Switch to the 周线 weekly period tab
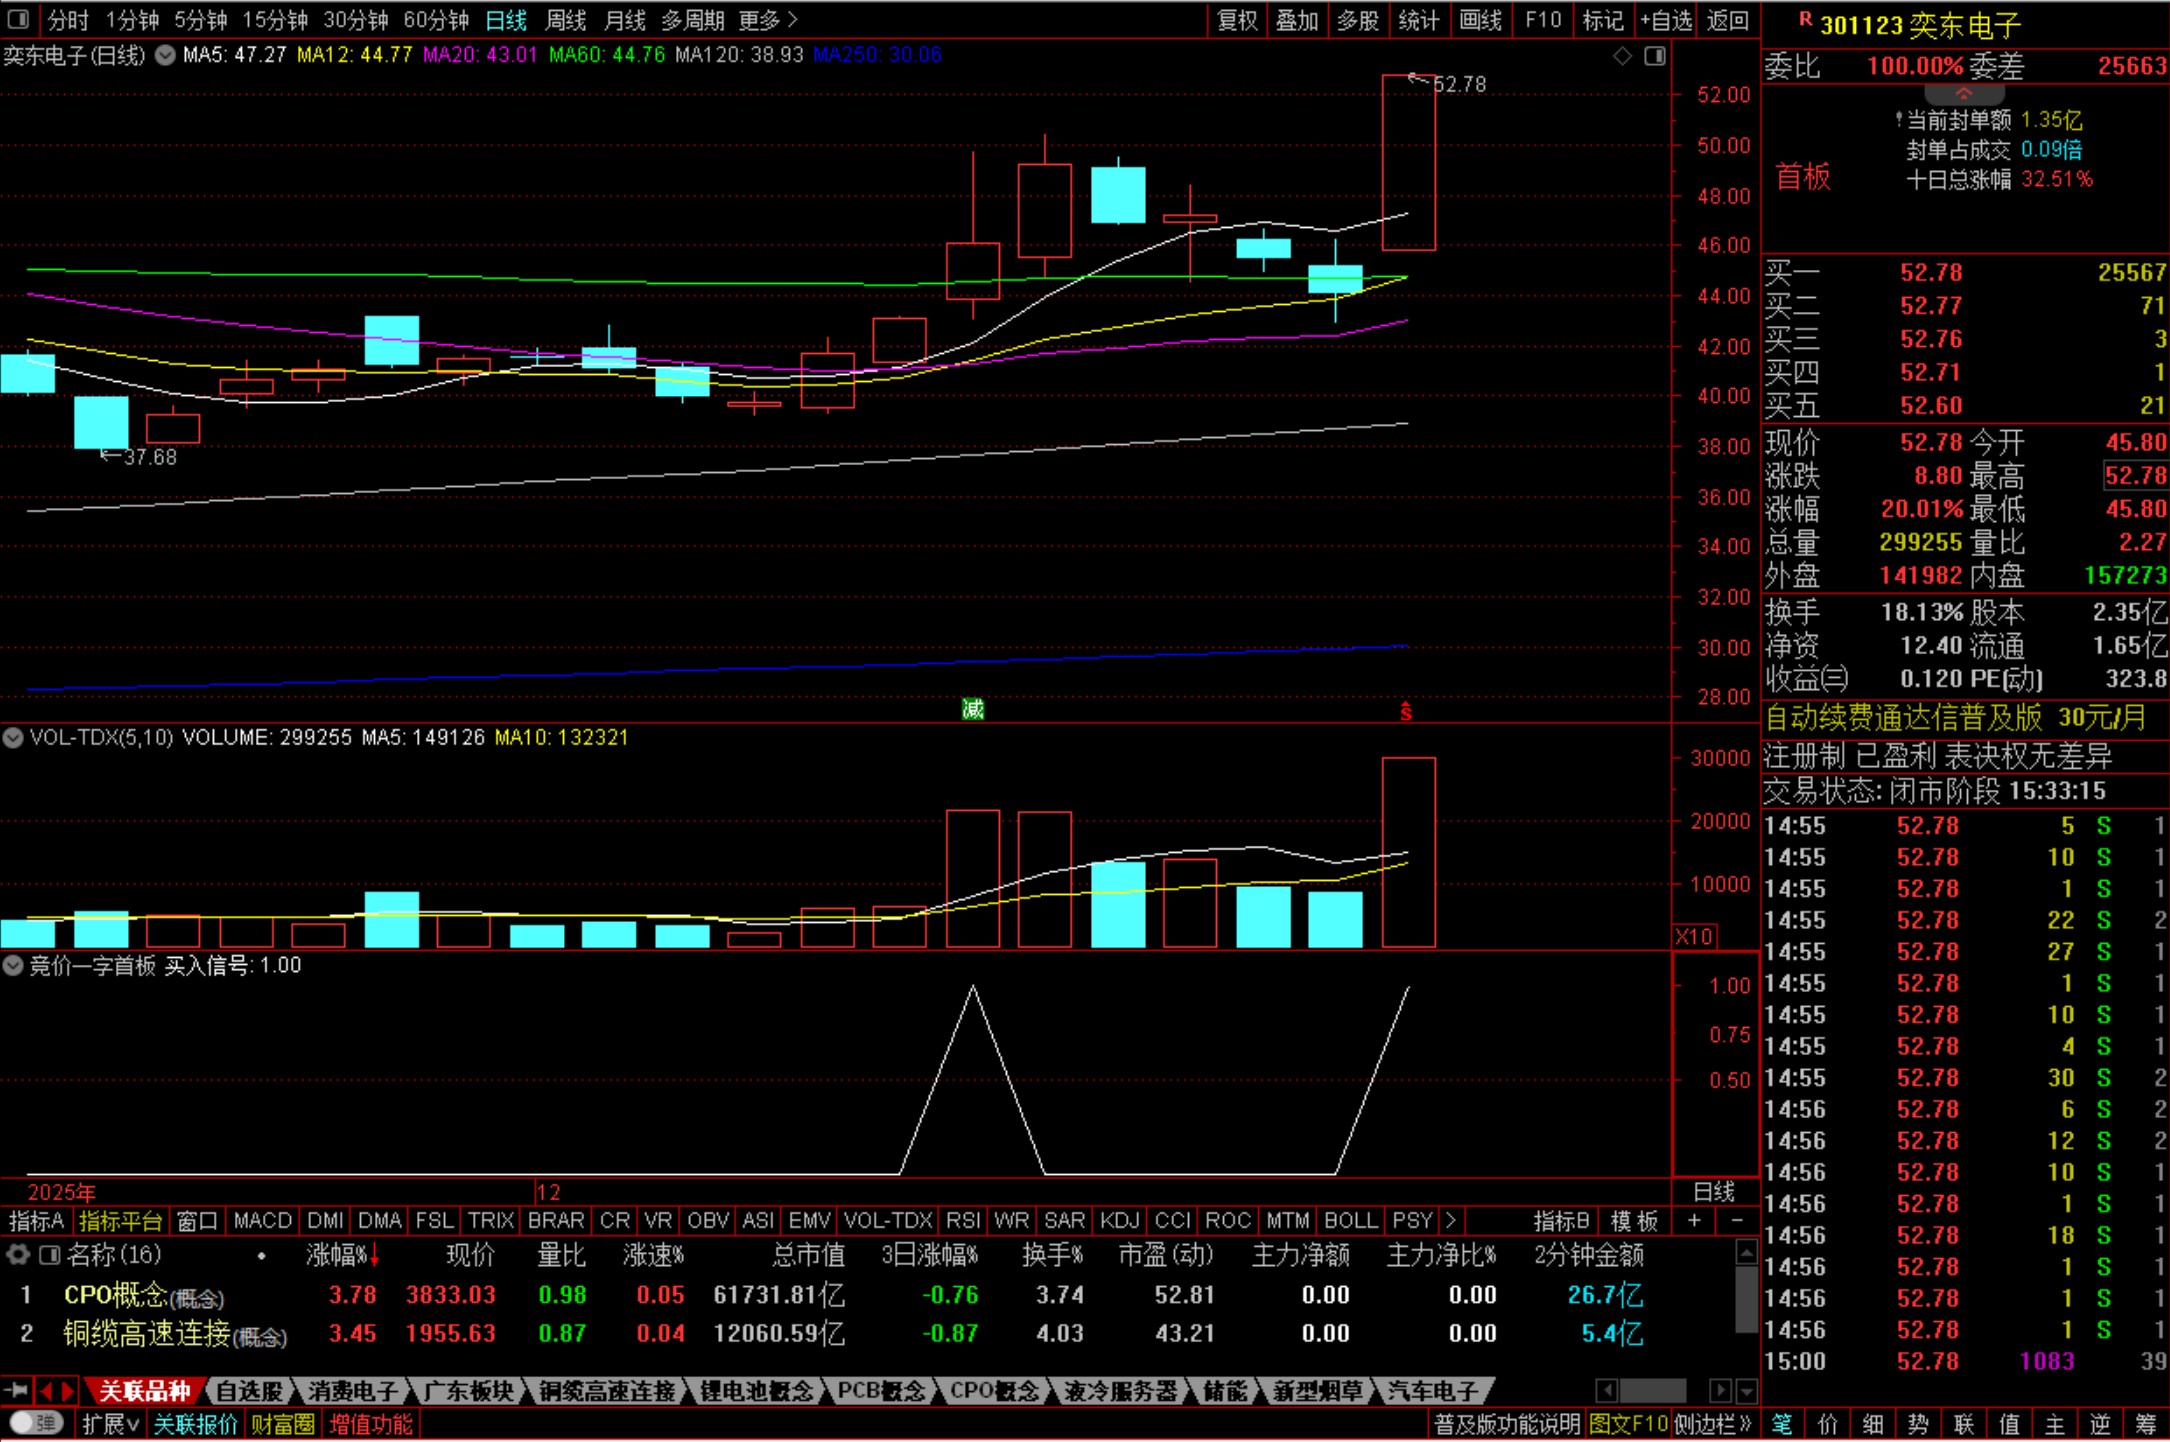The width and height of the screenshot is (2170, 1442). point(566,19)
